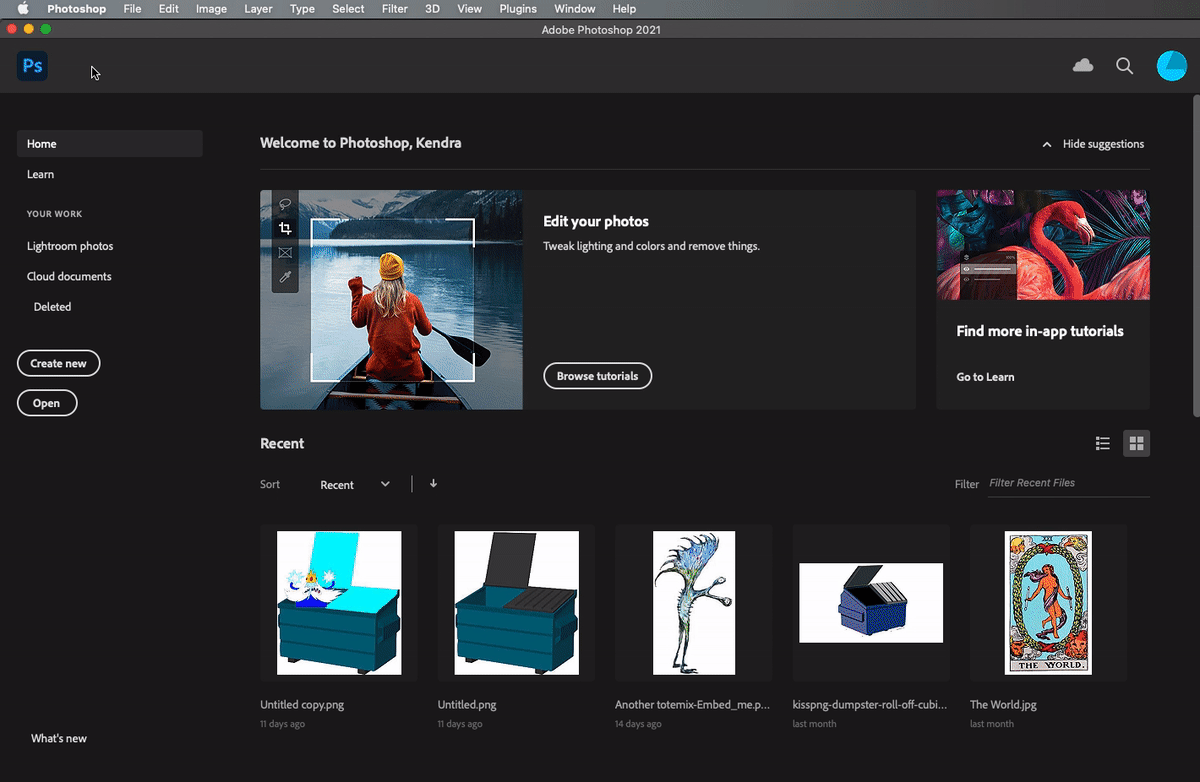
Task: Open the Photoshop application menu
Action: (76, 9)
